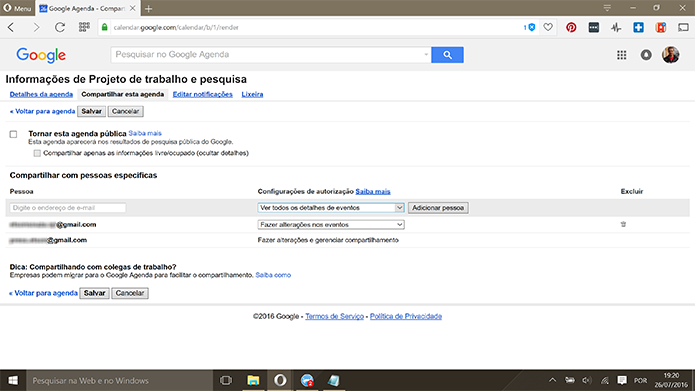This screenshot has height=391, width=695.
Task: Click the top Cancelar button
Action: coord(125,111)
